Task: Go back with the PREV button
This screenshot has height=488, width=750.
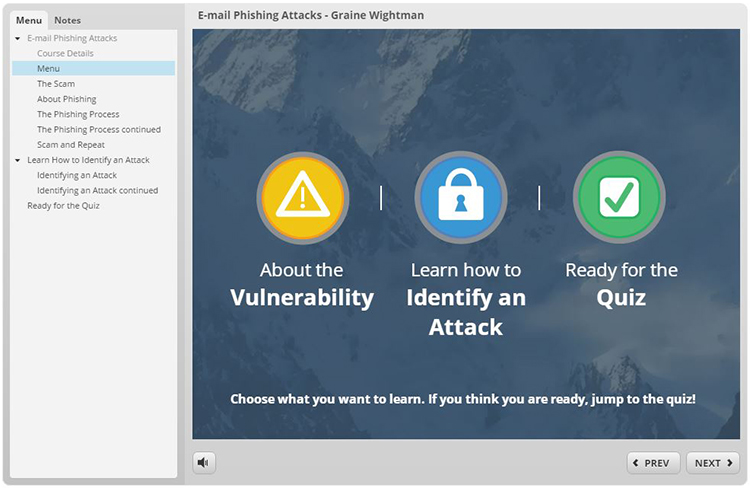Action: tap(653, 463)
